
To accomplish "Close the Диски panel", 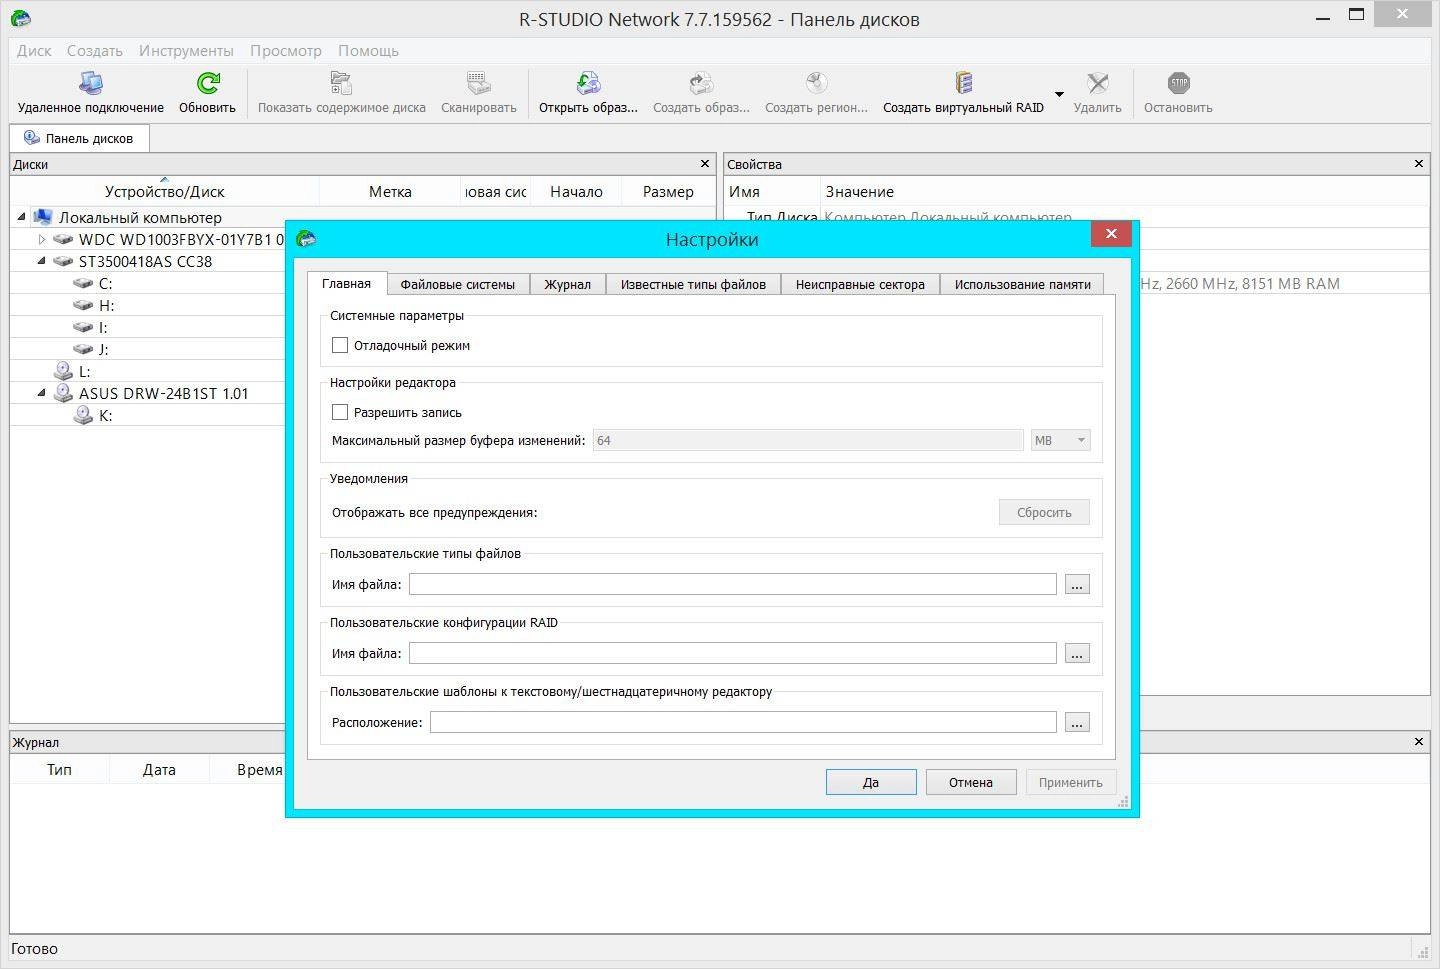I will point(705,163).
